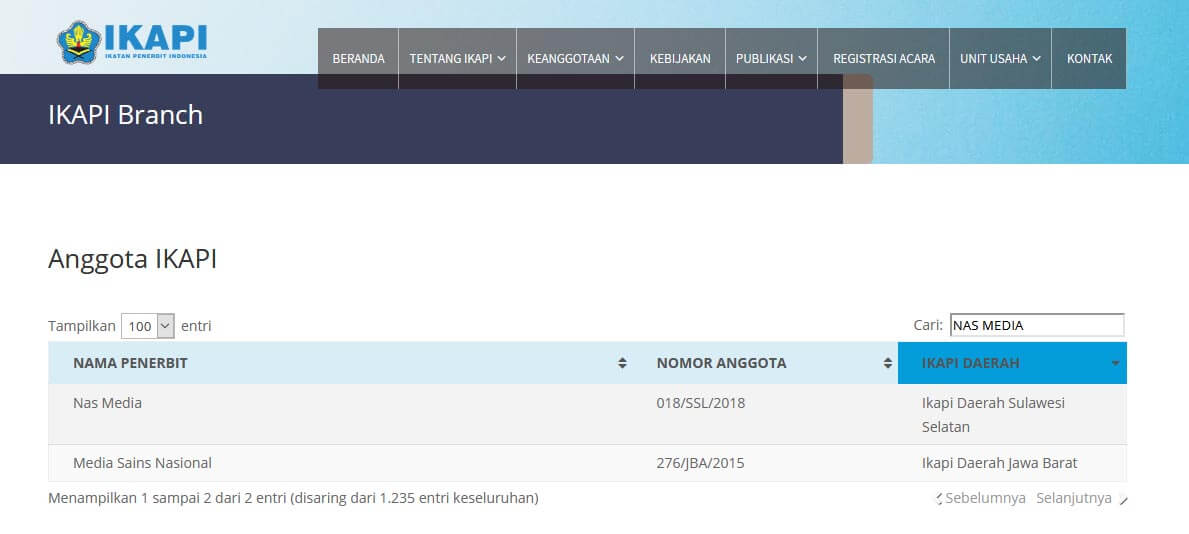Click the Selanjutnya pagination link
Viewport: 1189px width, 534px height.
pos(1074,498)
